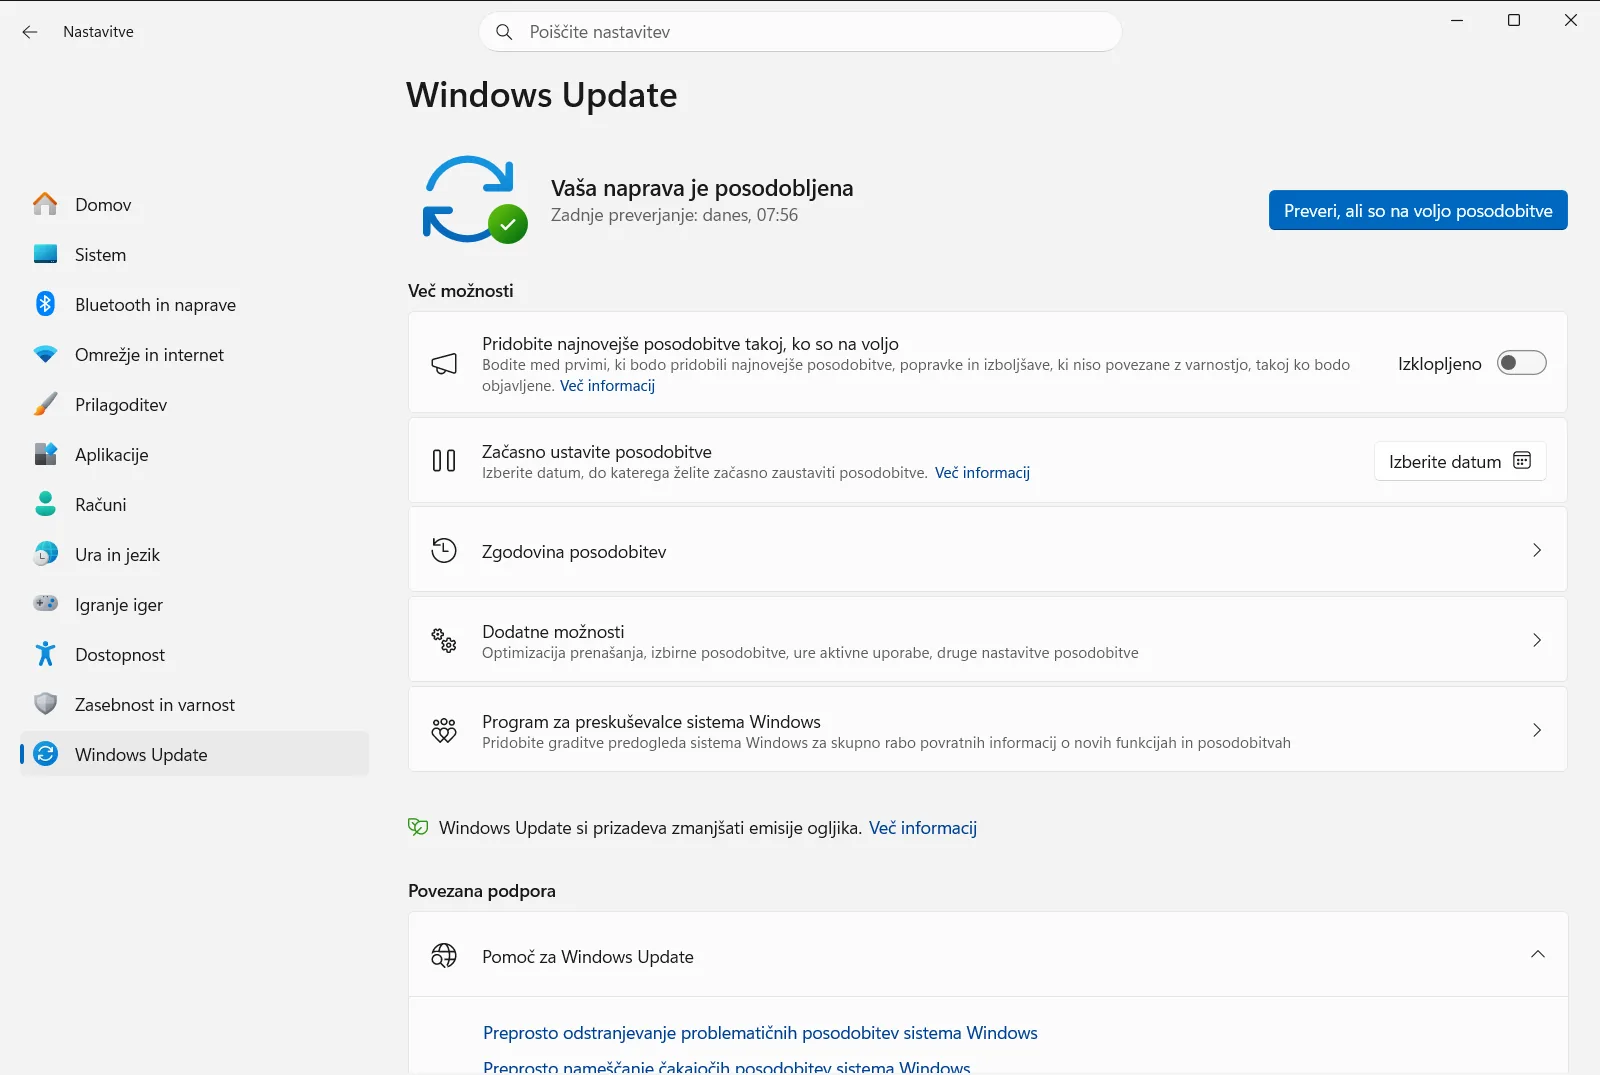Screen dimensions: 1600x1075
Task: Toggle the Izklopljeno switch for latest updates
Action: click(x=1521, y=363)
